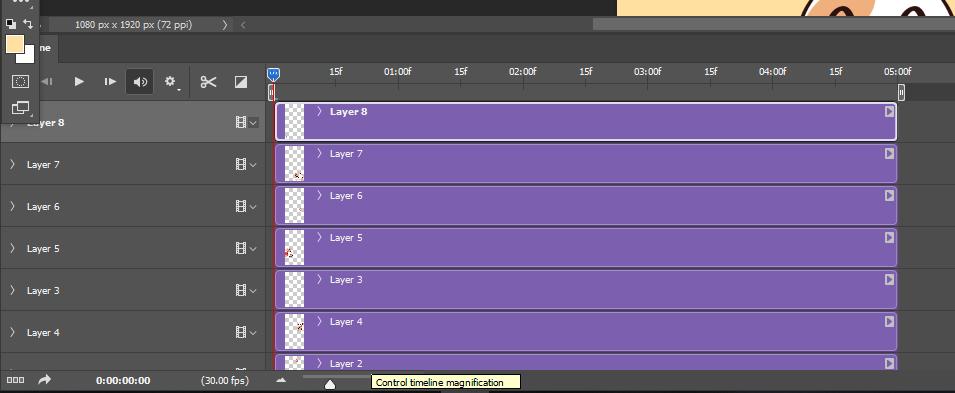
Task: Go to previous frame in timeline
Action: 47,81
